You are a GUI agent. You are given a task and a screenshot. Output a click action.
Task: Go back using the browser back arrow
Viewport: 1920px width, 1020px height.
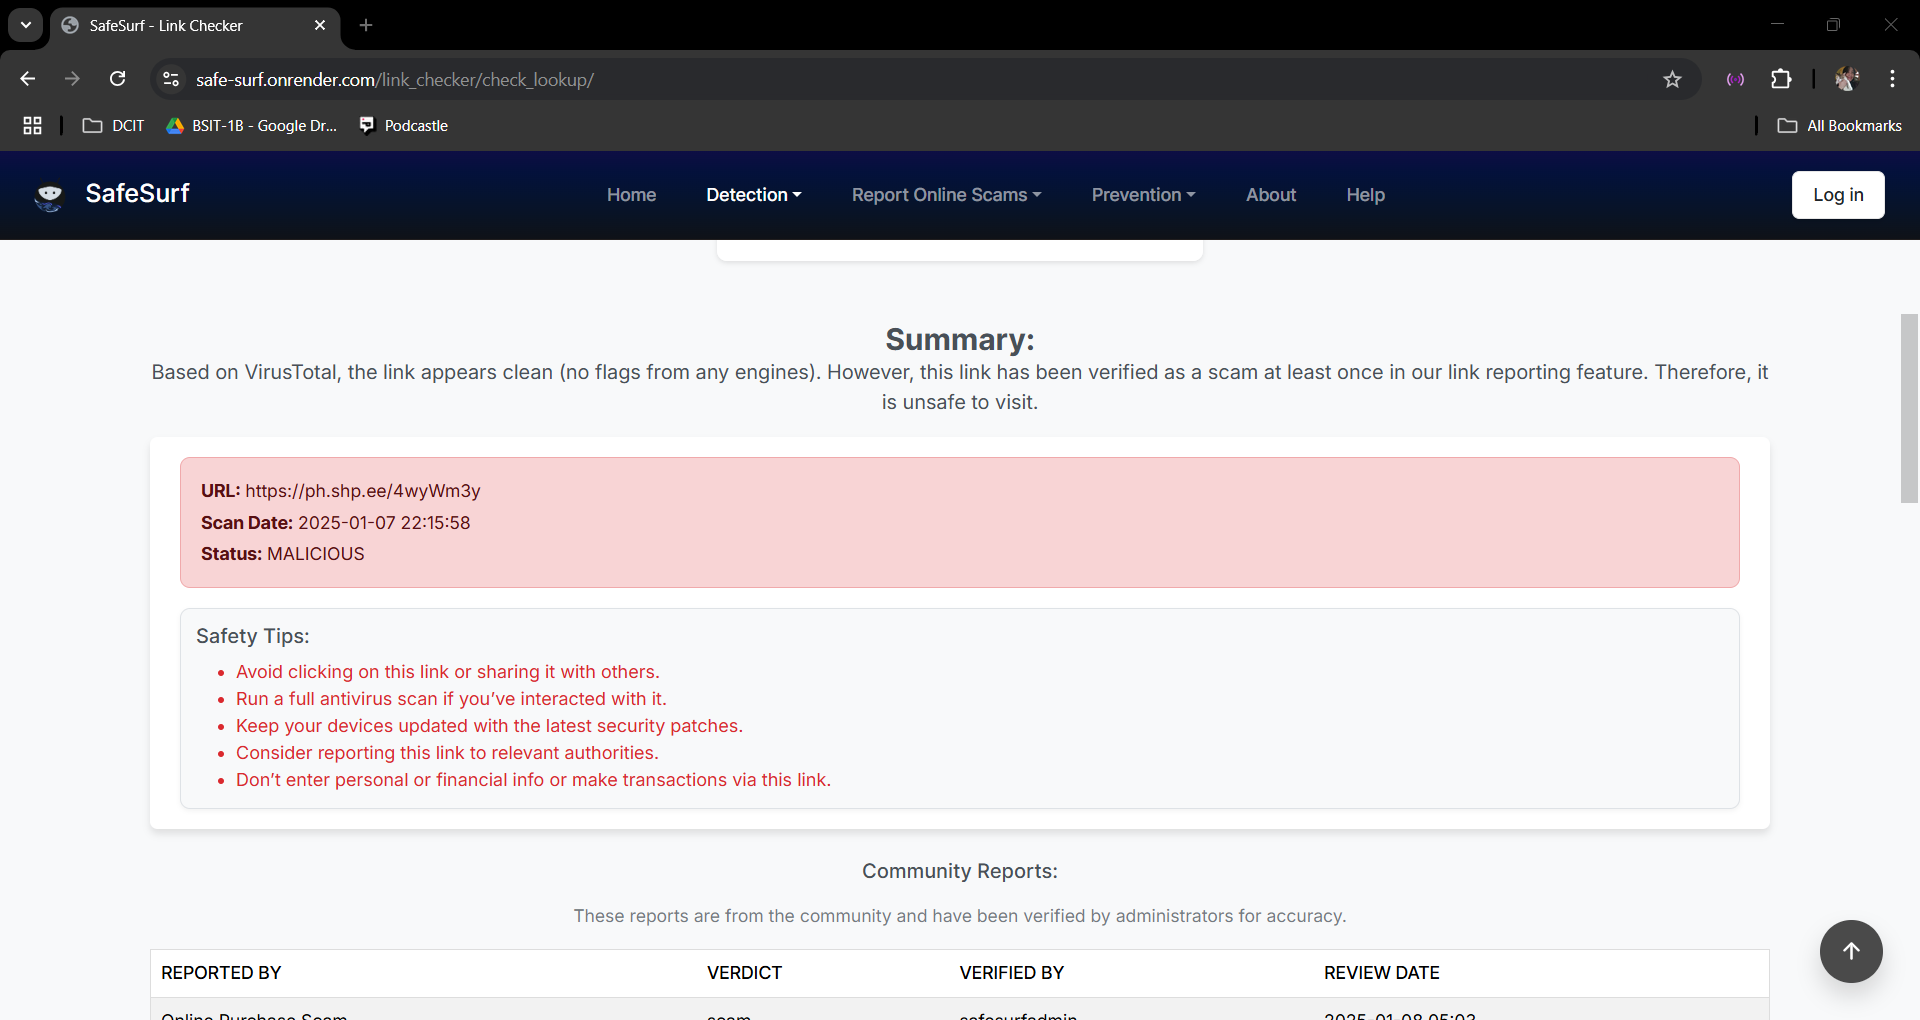click(x=28, y=79)
